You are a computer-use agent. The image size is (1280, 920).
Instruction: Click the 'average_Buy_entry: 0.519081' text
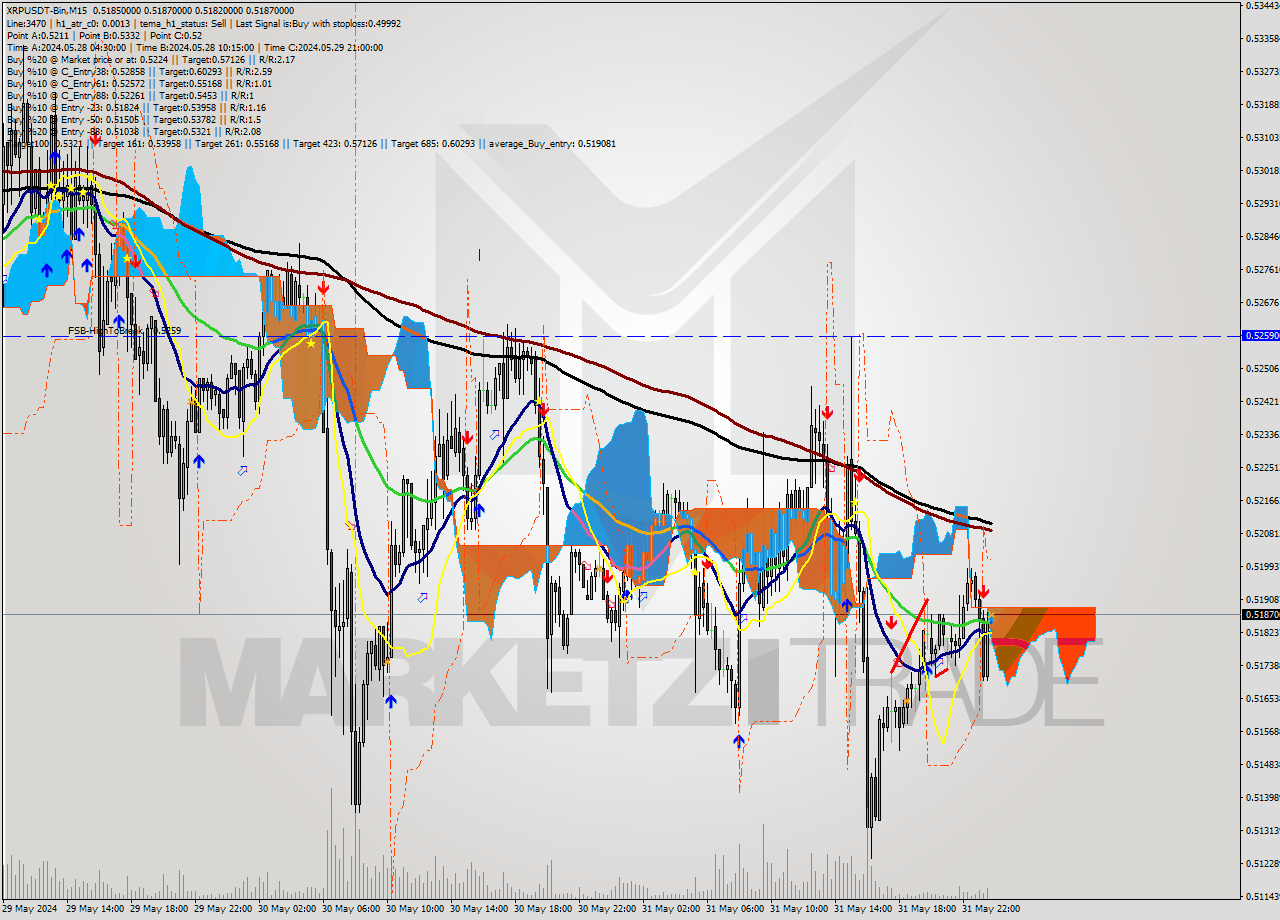(x=552, y=143)
